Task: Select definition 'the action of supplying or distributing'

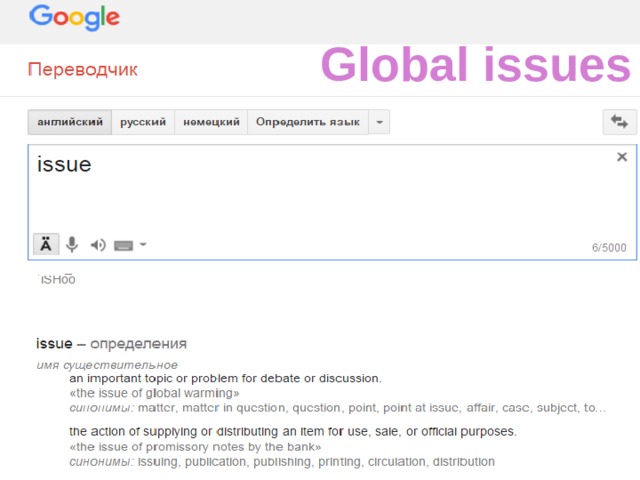Action: pyautogui.click(x=293, y=431)
